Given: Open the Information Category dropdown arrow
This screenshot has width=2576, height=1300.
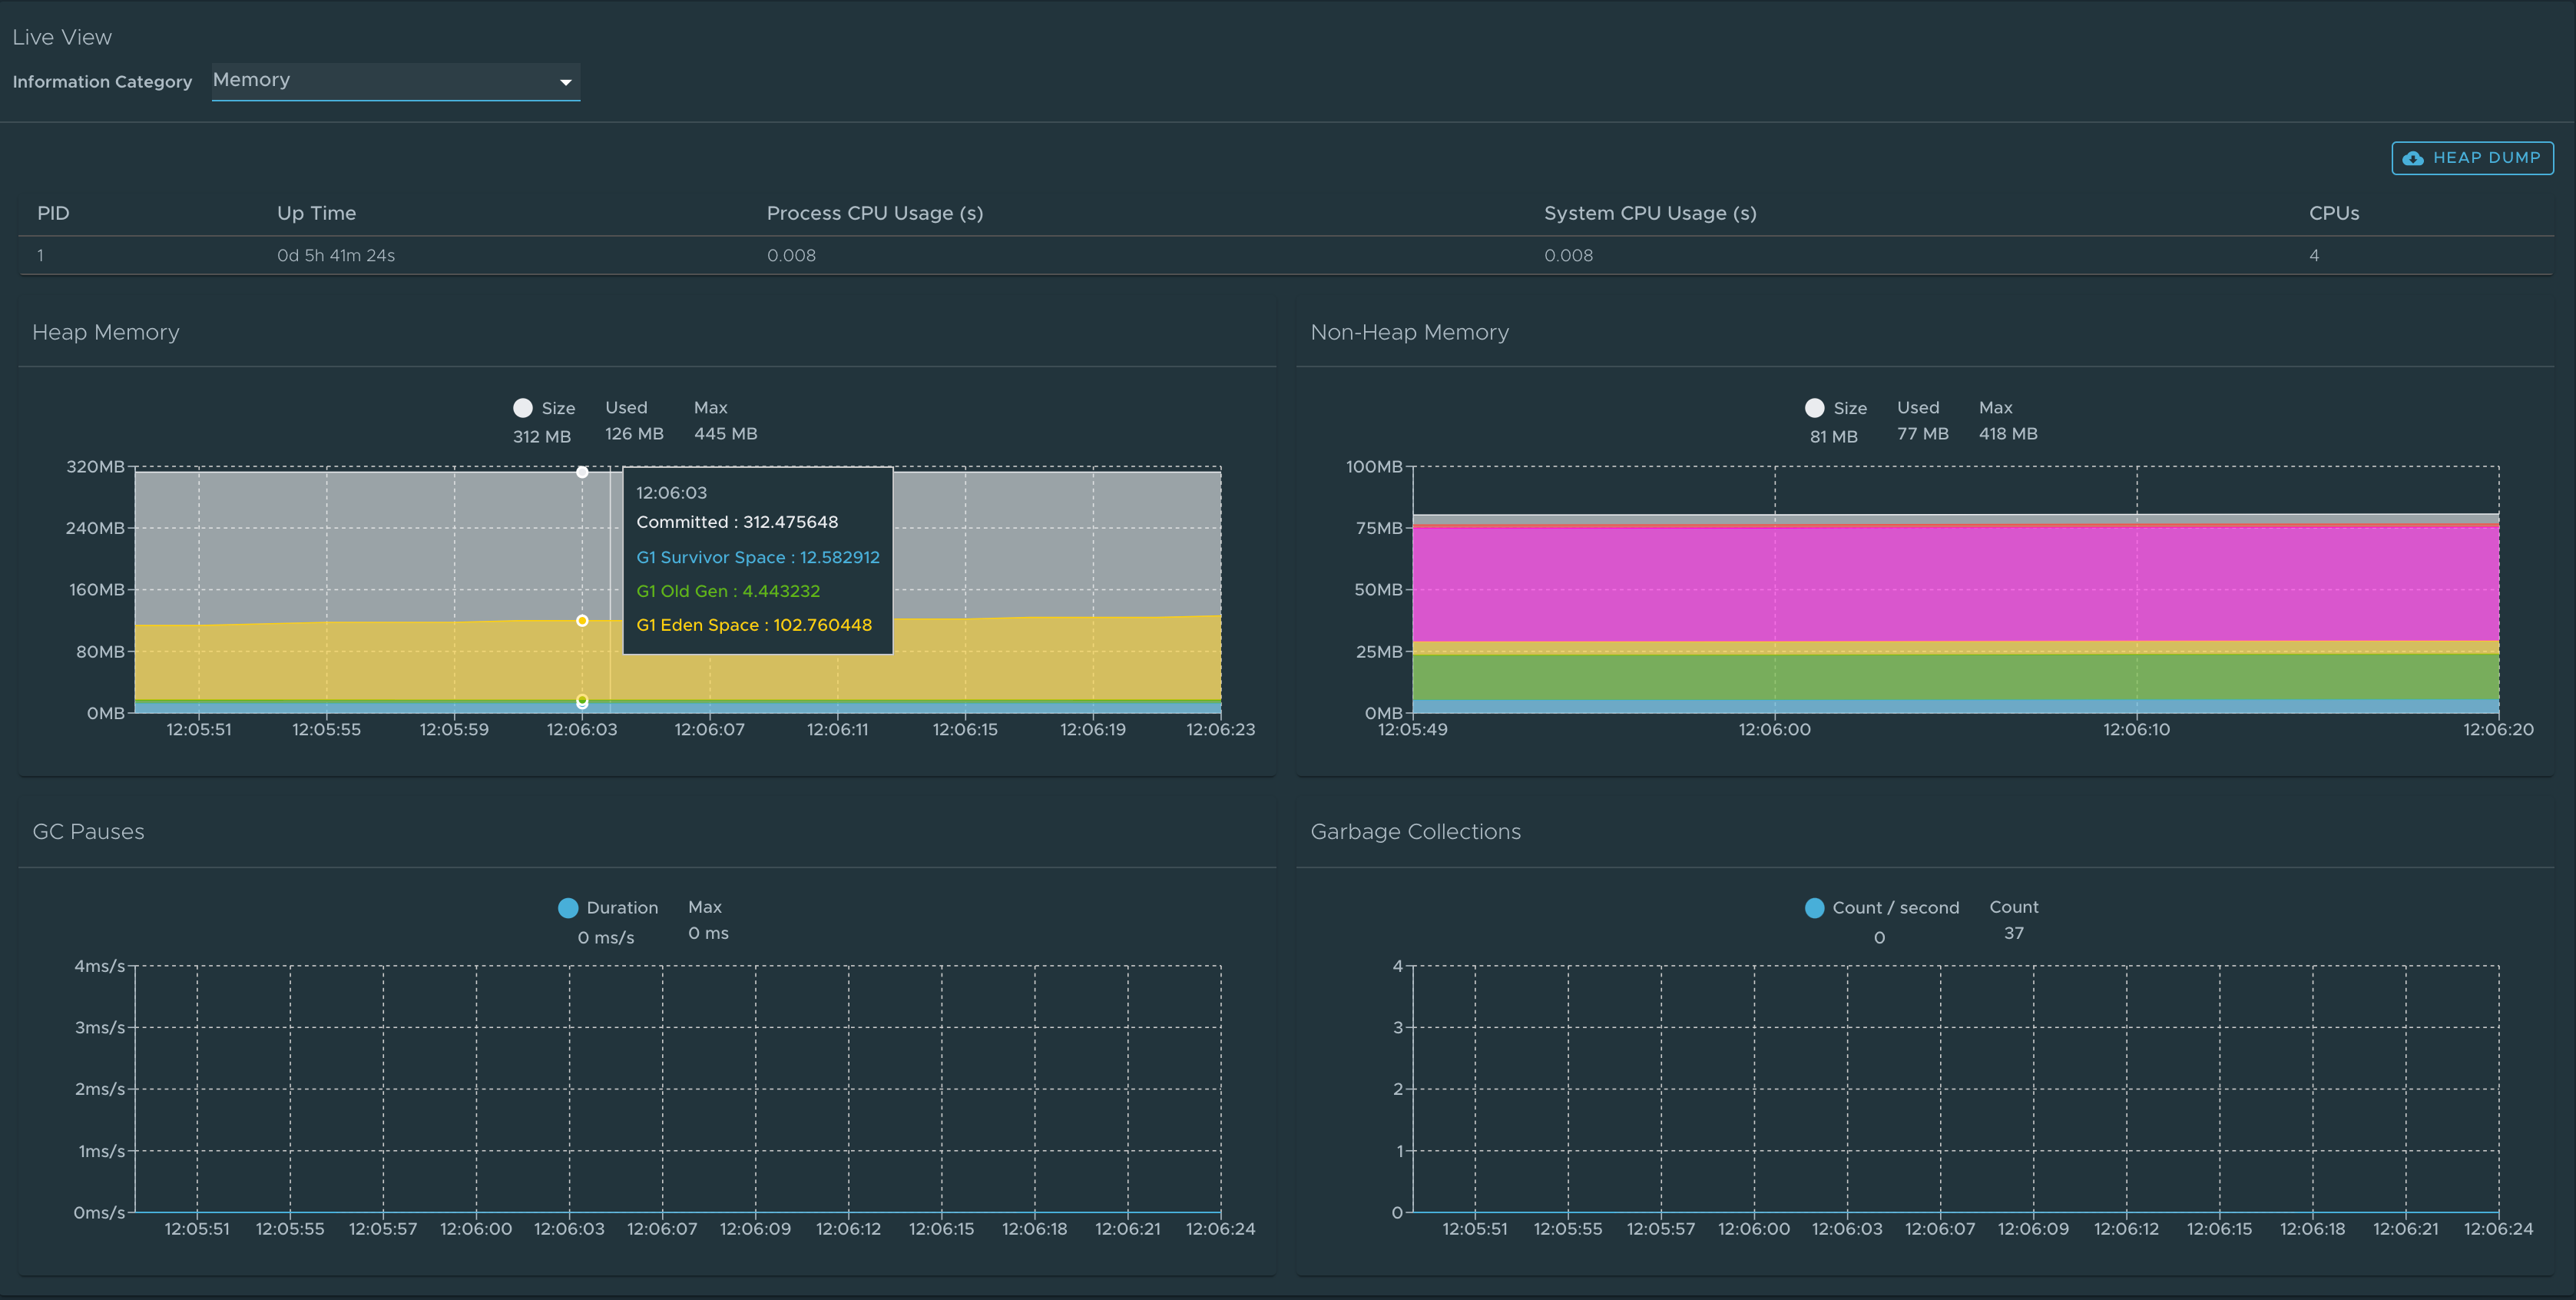Looking at the screenshot, I should 565,82.
